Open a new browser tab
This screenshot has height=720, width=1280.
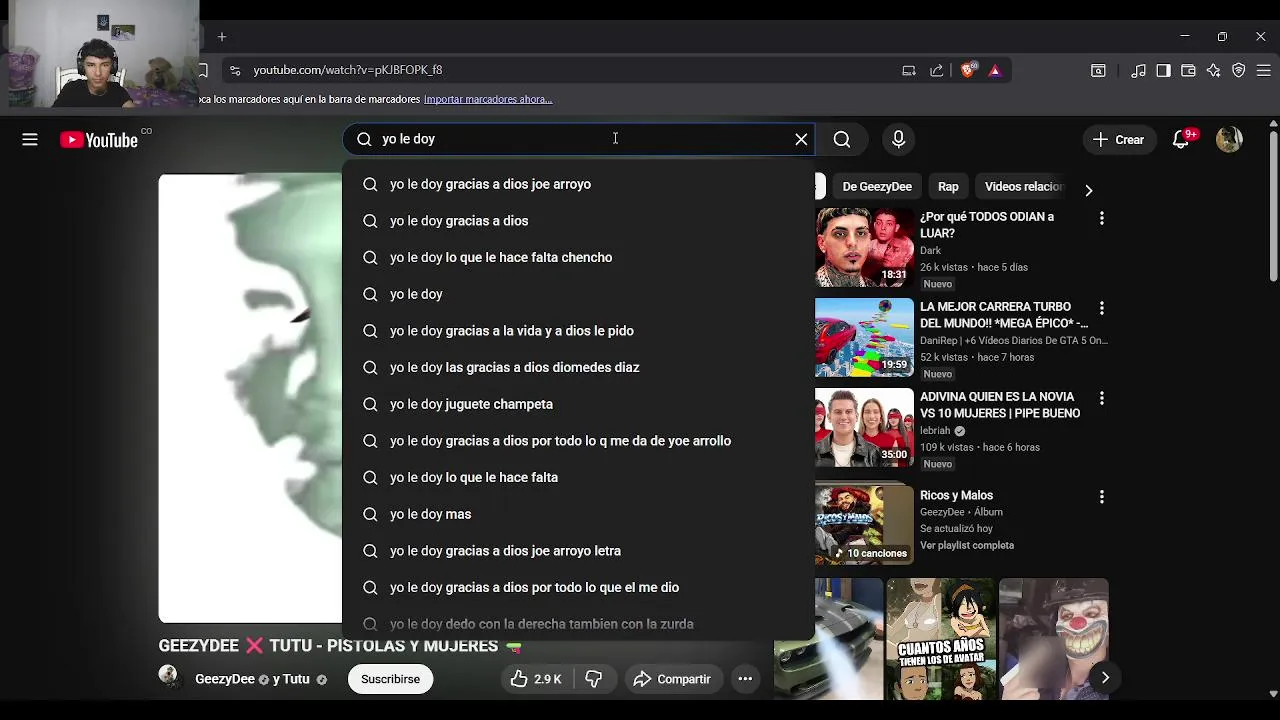click(222, 37)
